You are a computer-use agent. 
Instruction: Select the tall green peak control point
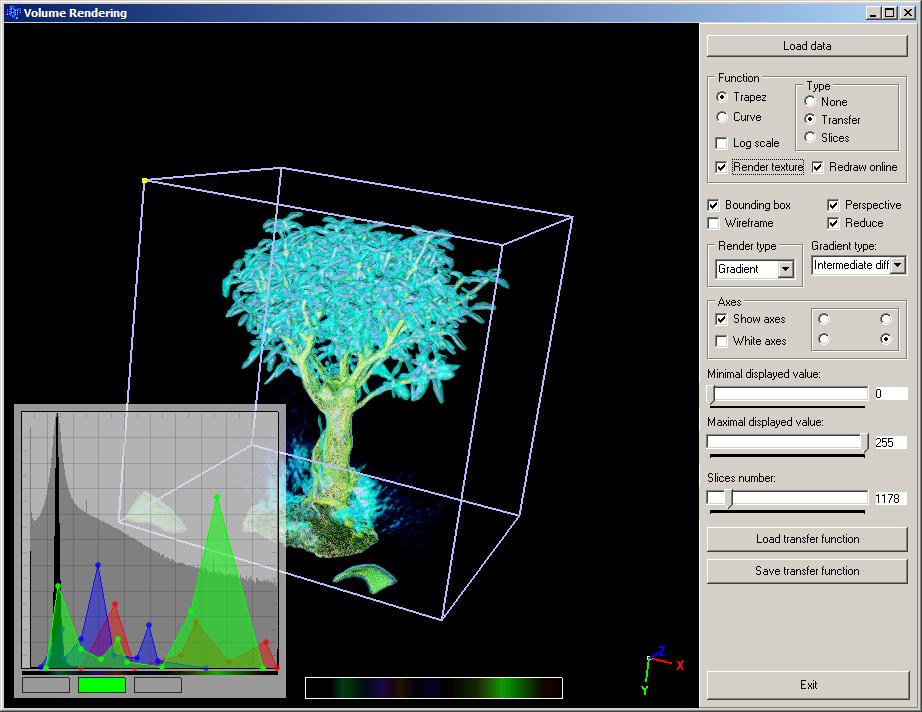217,497
